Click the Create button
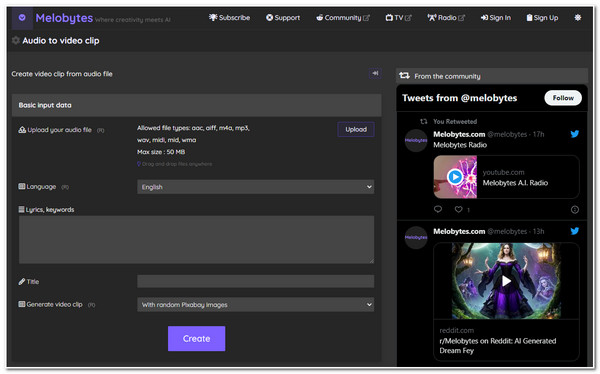The image size is (600, 374). 196,338
